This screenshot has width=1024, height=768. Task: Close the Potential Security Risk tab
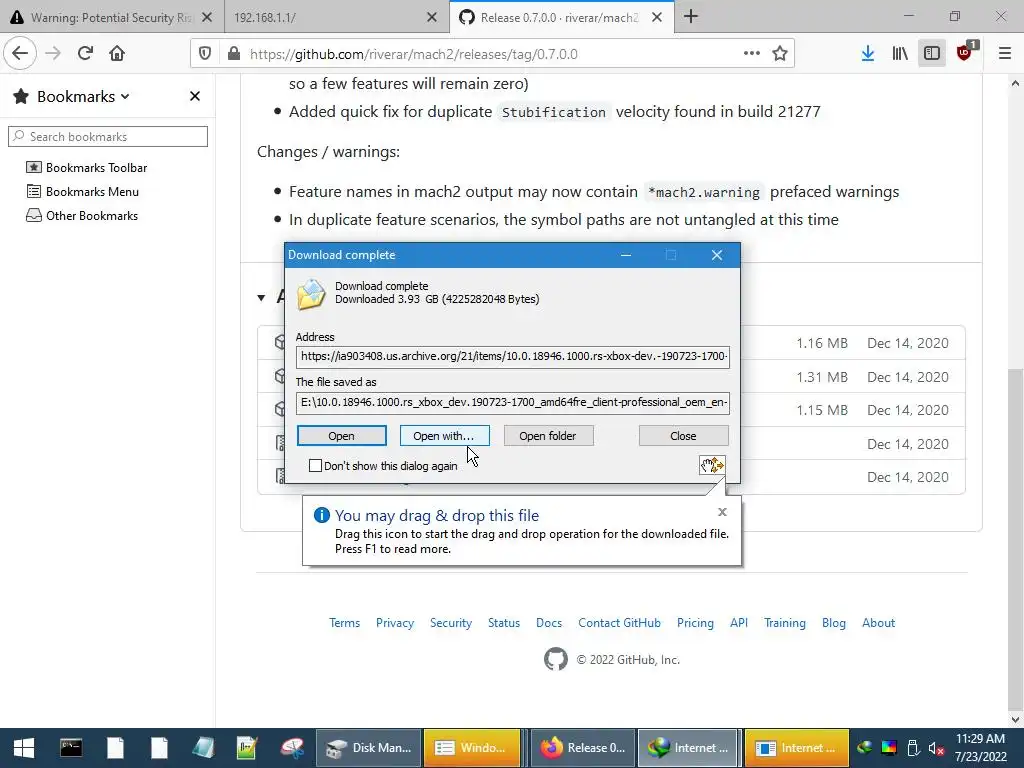coord(207,18)
